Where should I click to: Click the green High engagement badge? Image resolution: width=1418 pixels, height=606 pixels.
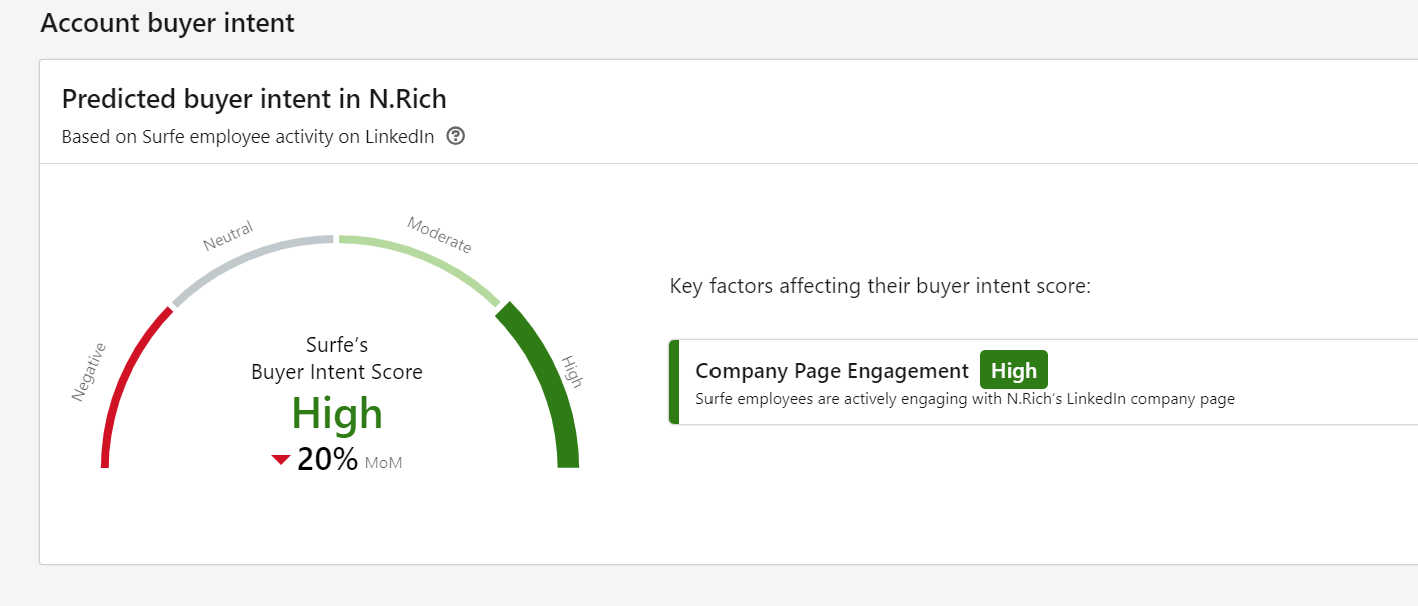pyautogui.click(x=1013, y=371)
